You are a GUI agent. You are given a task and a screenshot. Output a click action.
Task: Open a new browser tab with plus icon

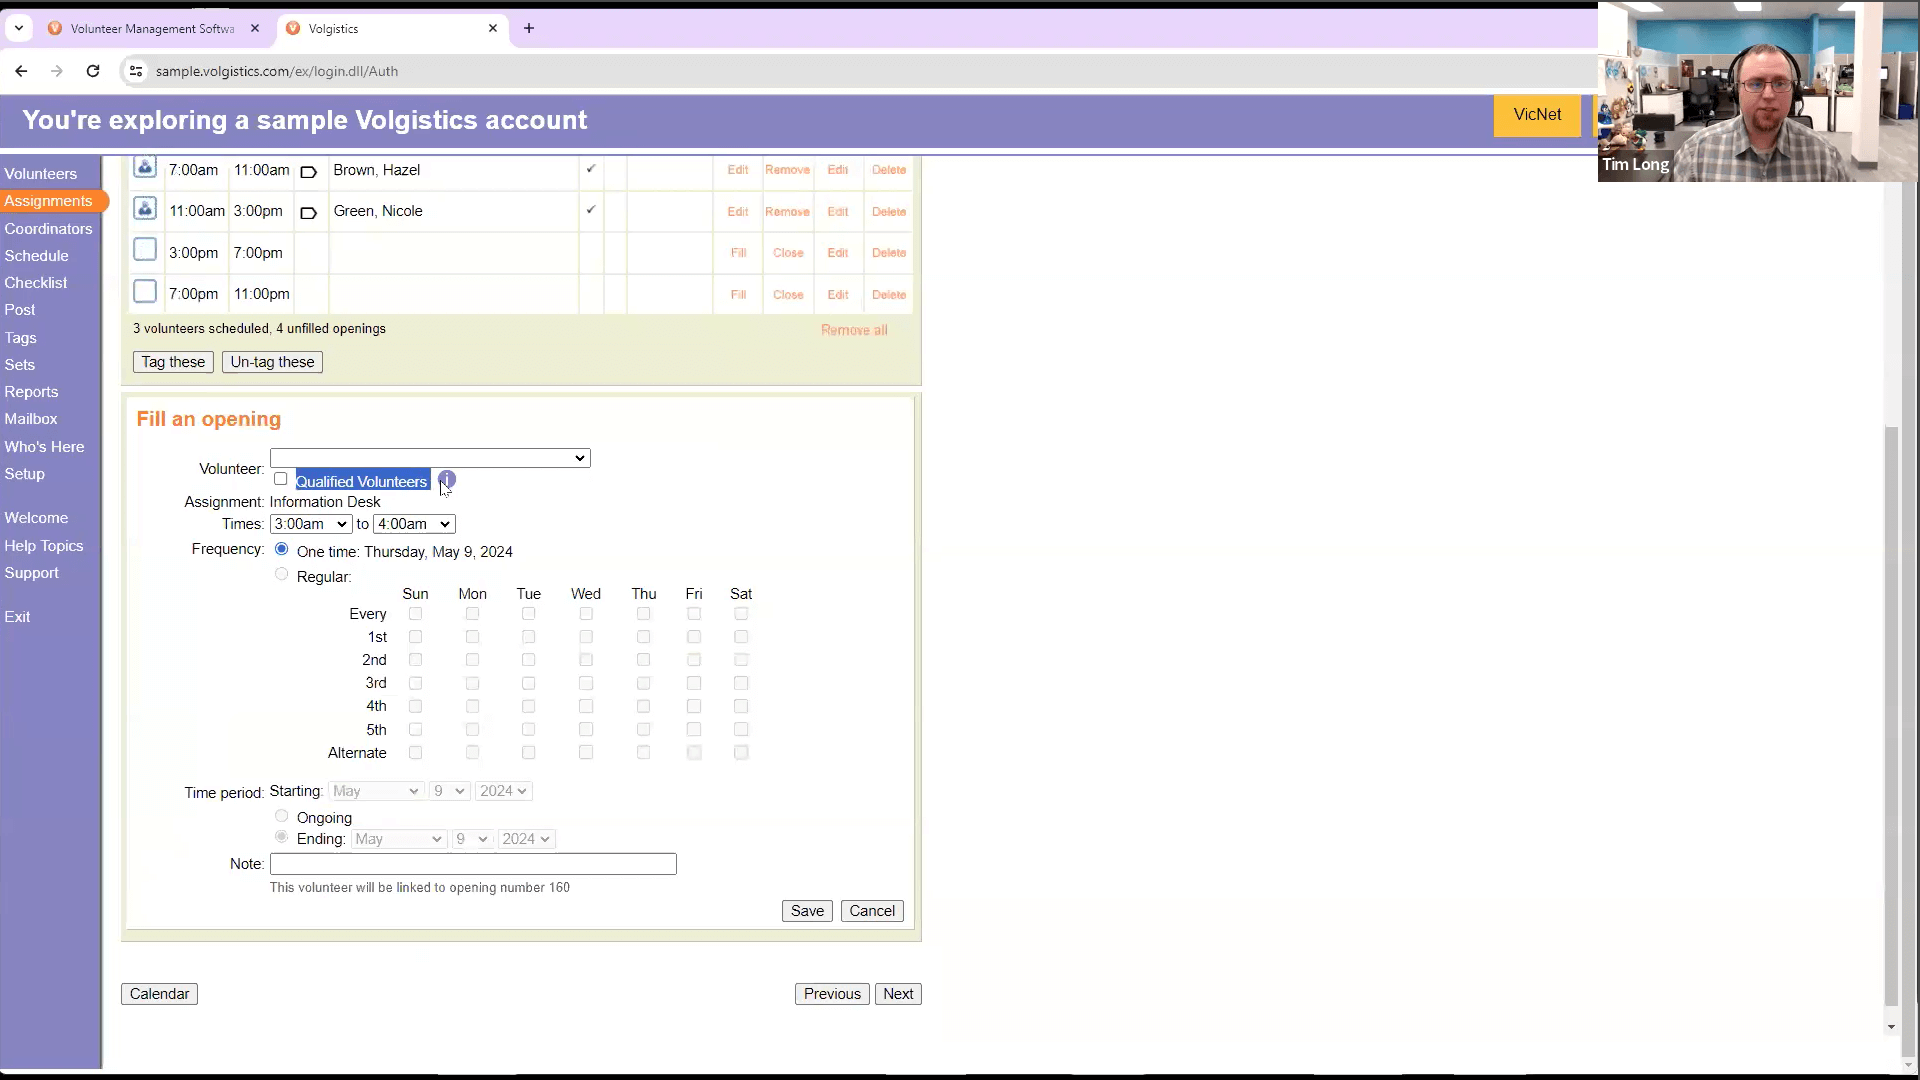coord(529,28)
